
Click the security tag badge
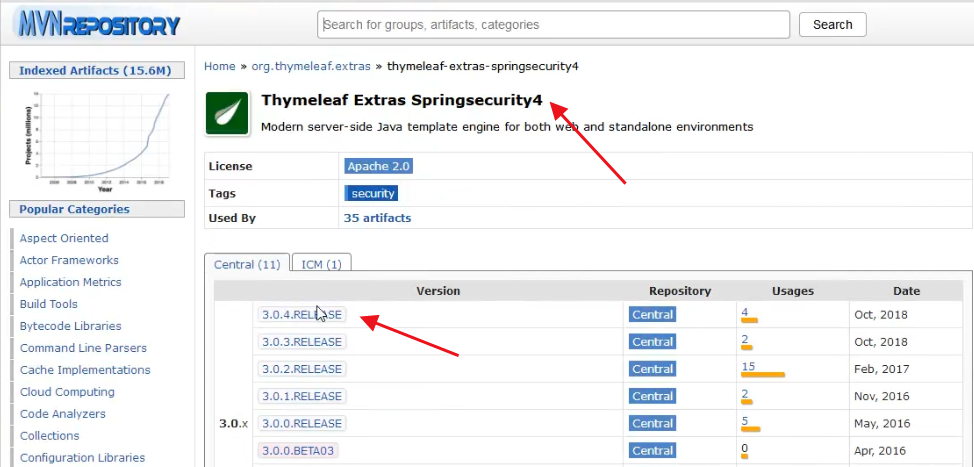pyautogui.click(x=371, y=193)
